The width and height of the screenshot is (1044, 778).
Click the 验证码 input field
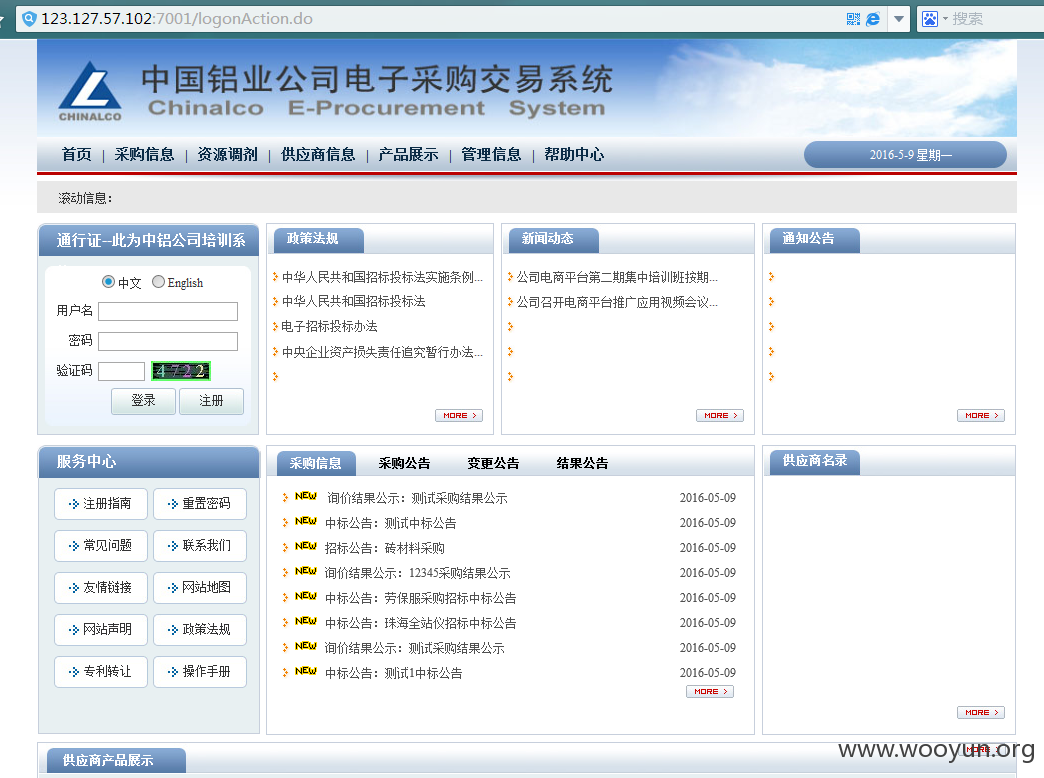click(x=121, y=371)
